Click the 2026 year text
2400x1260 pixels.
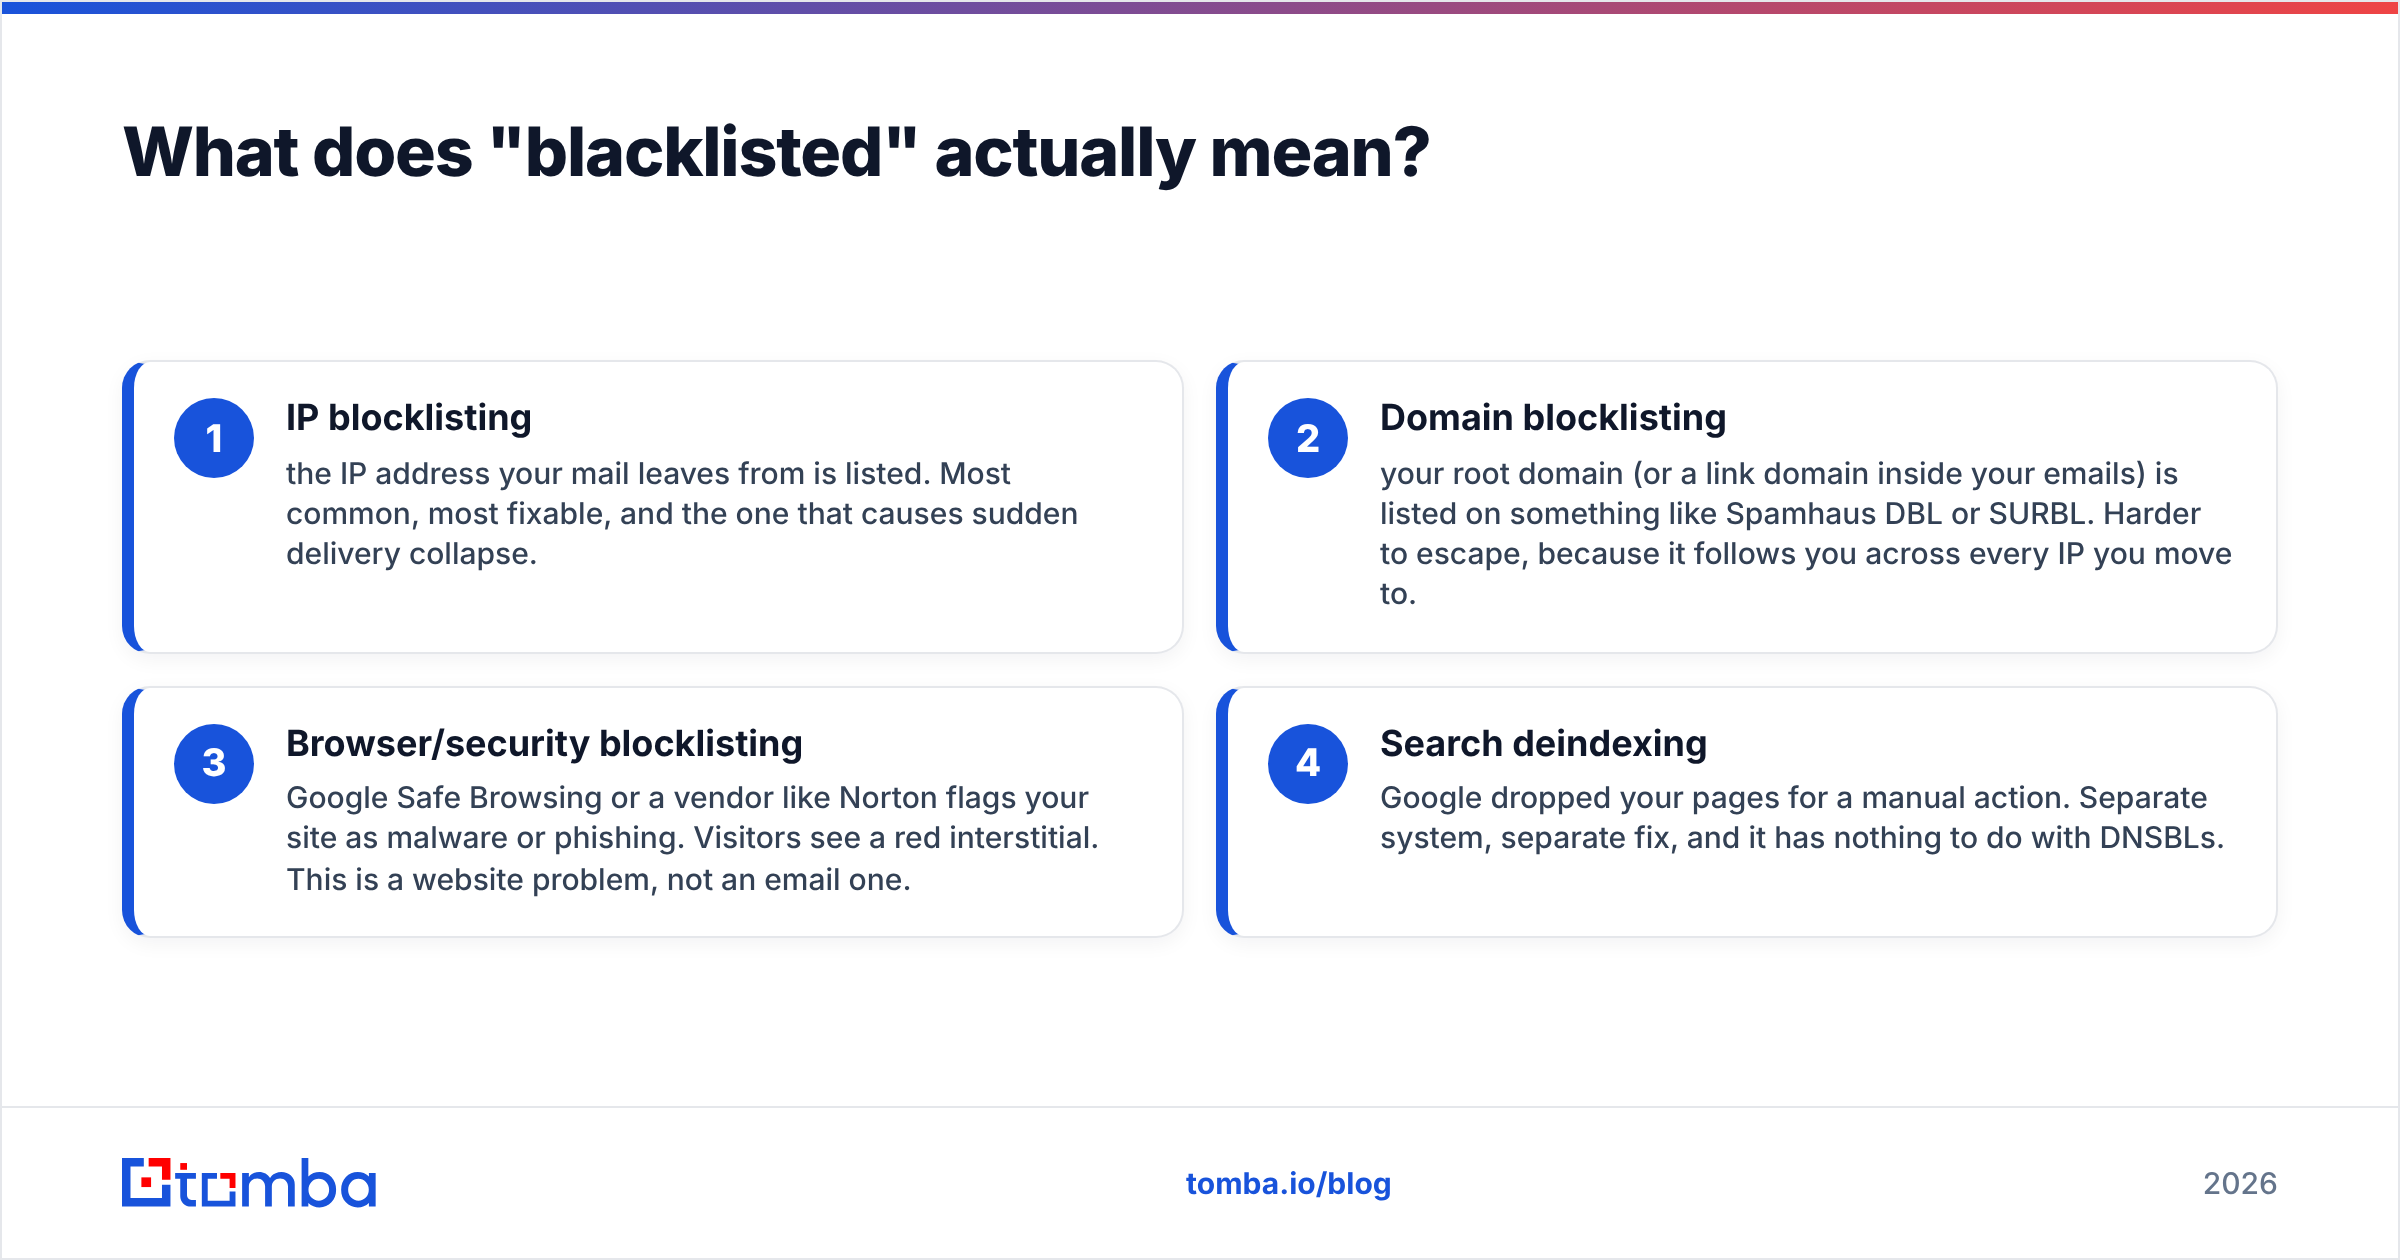[x=2240, y=1184]
